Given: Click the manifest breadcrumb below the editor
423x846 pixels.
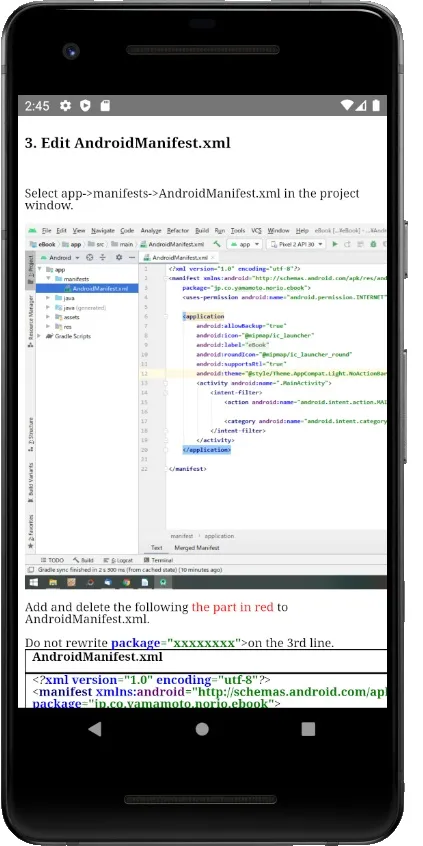Looking at the screenshot, I should click(x=182, y=536).
